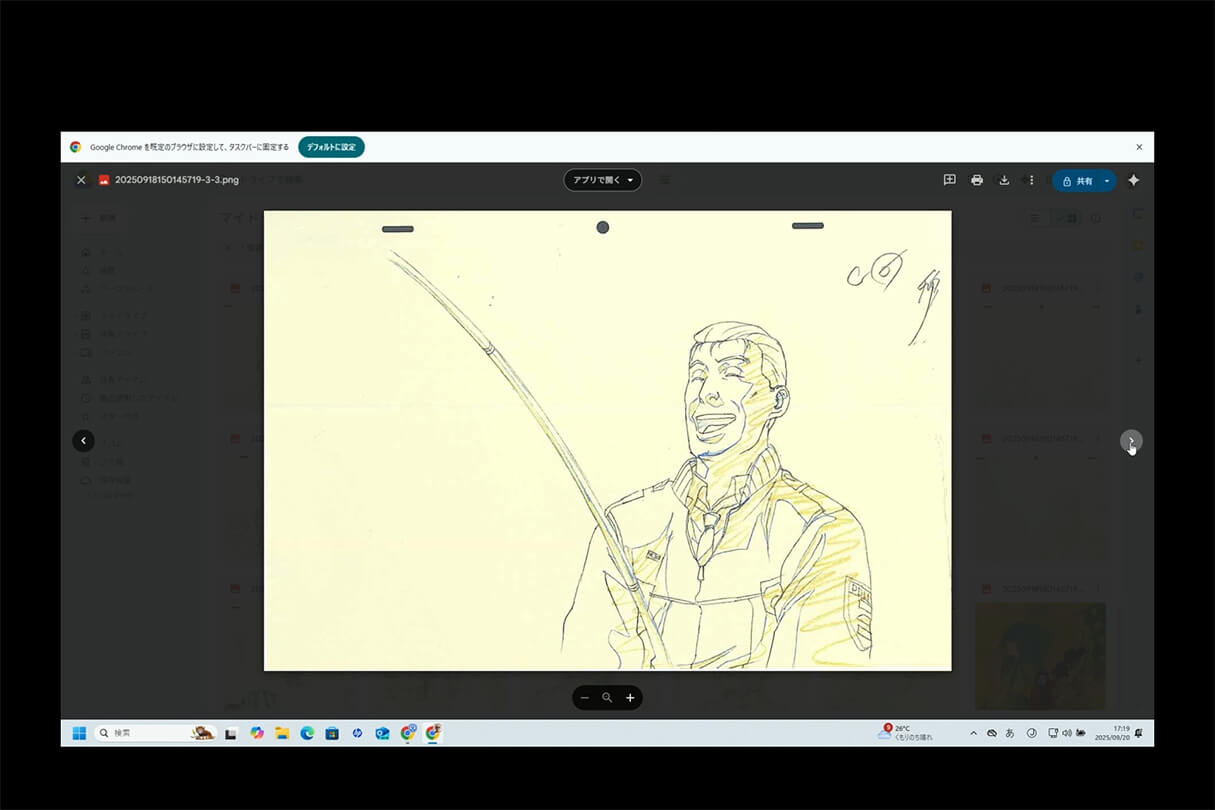
Task: Go to the previous image
Action: 83,441
